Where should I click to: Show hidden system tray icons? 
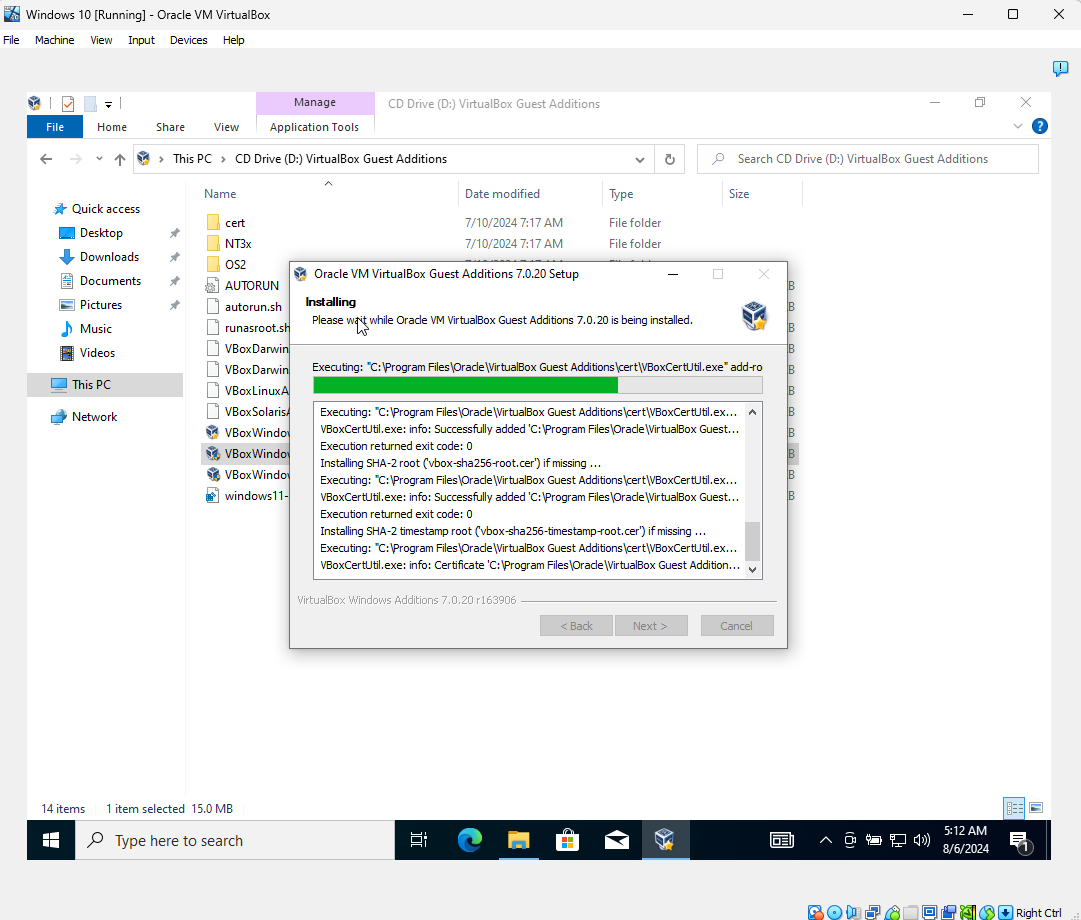825,840
